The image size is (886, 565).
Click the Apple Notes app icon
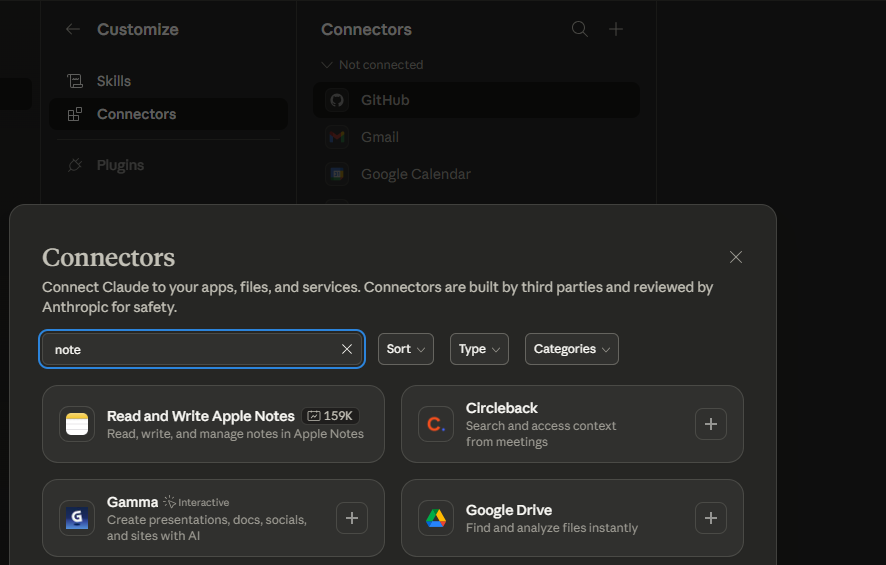(77, 424)
